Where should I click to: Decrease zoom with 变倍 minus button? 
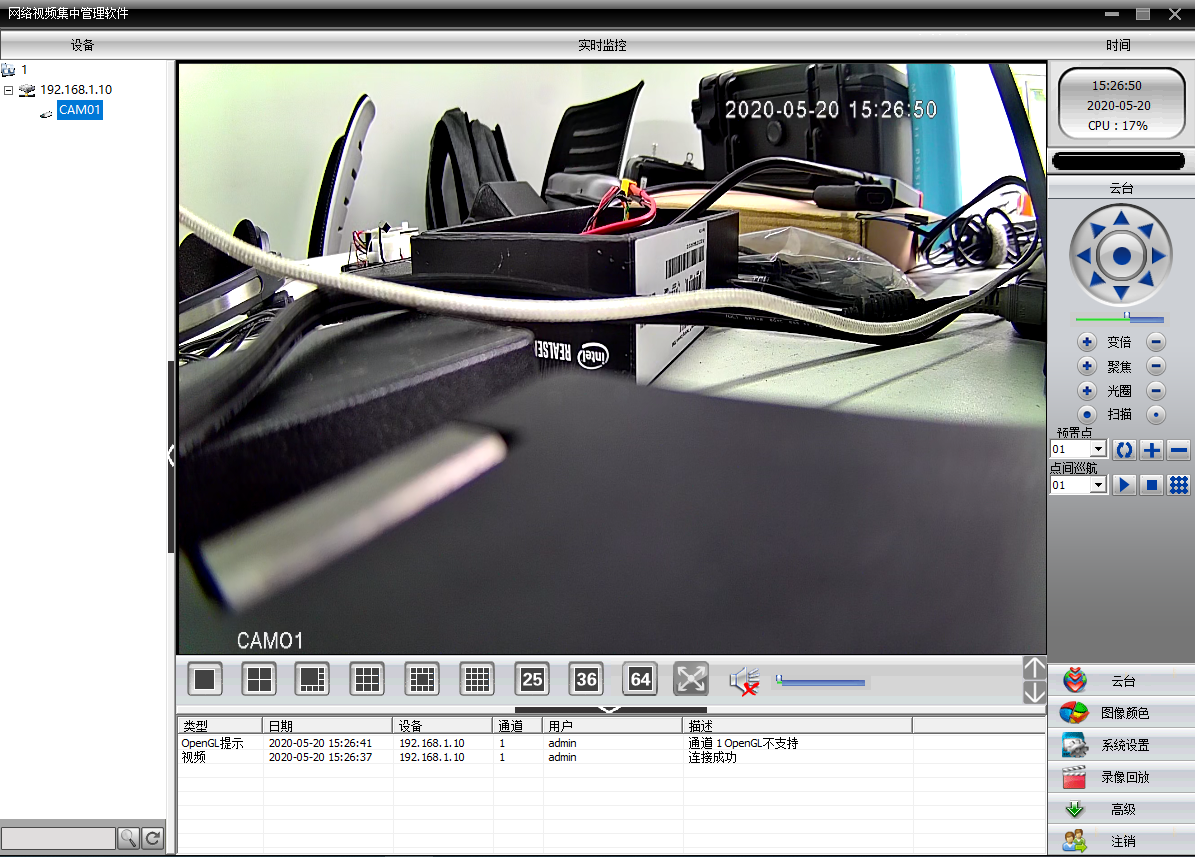pos(1156,342)
